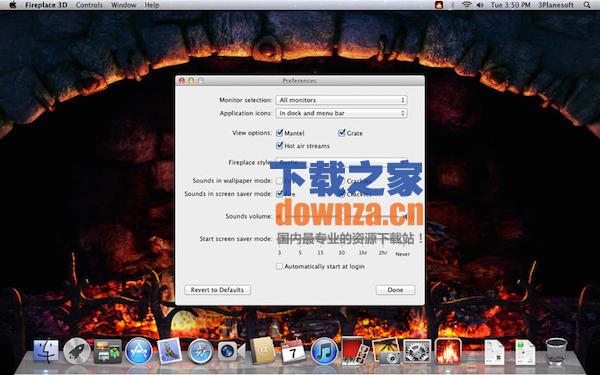
Task: Enable Automatically start at login
Action: coord(279,266)
